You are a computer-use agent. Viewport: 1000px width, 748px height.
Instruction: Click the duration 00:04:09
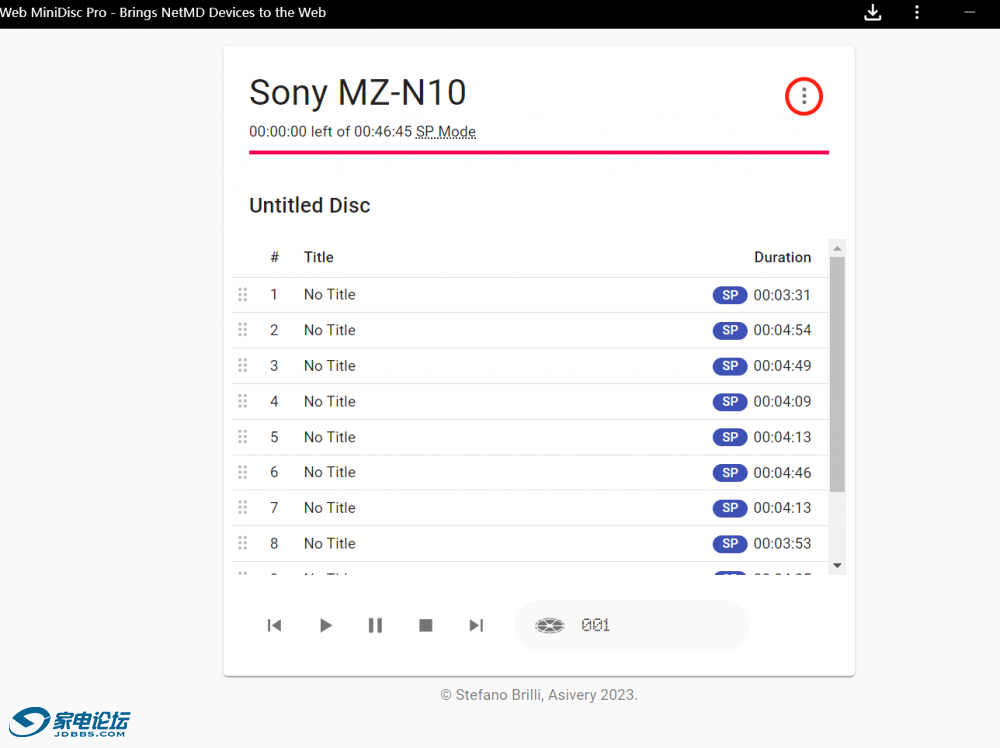coord(782,402)
